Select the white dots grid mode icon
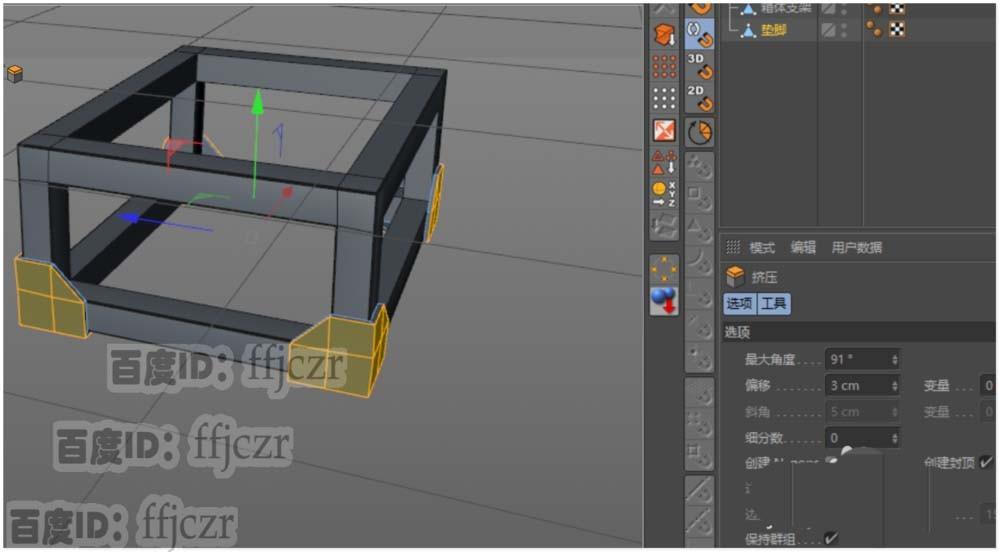 pos(664,98)
